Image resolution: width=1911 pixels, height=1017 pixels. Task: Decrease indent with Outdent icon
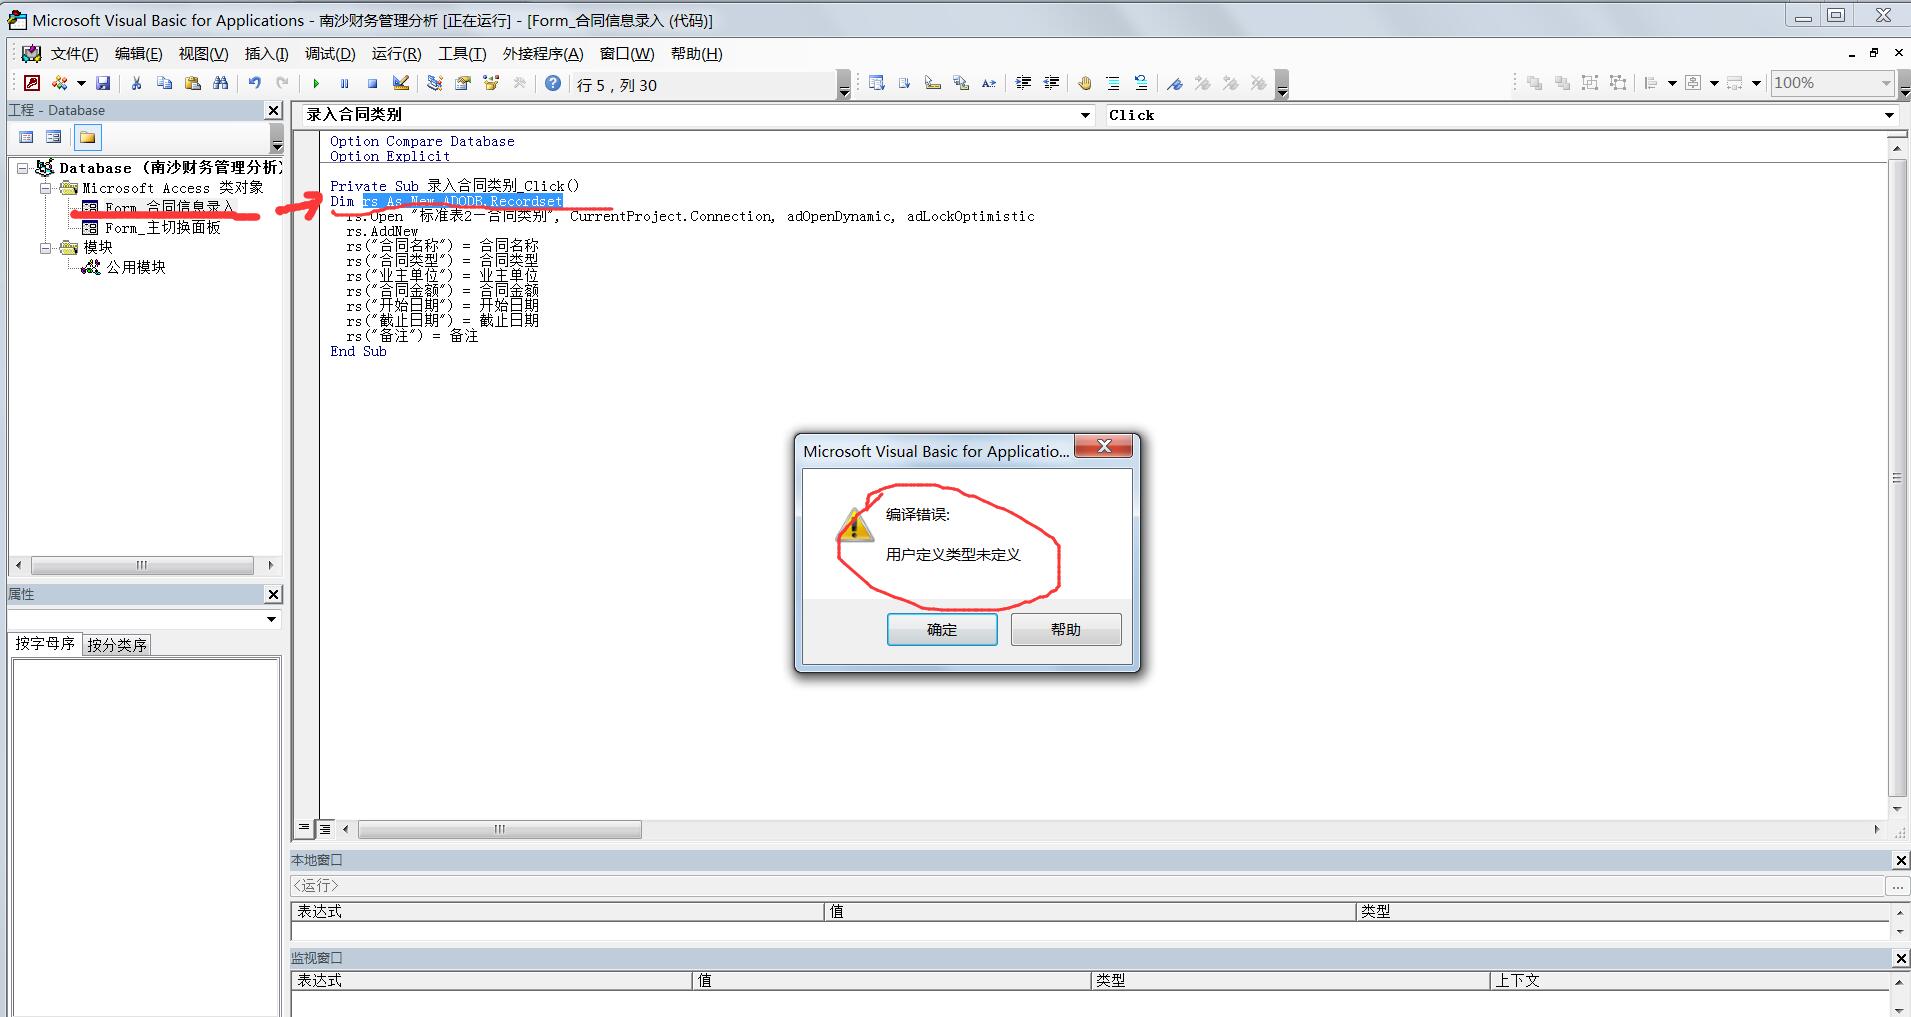(1051, 83)
